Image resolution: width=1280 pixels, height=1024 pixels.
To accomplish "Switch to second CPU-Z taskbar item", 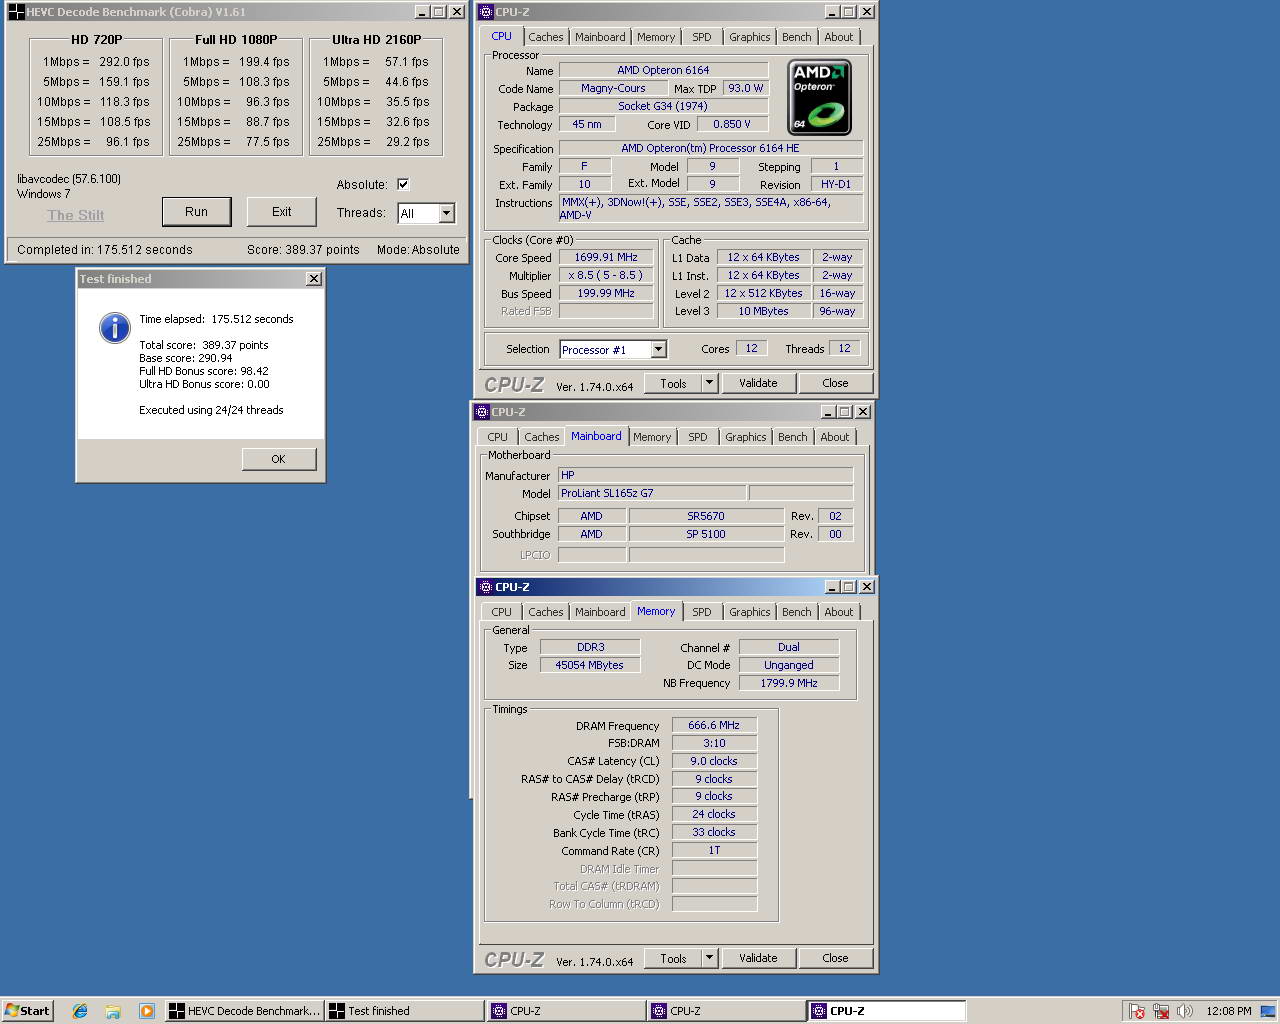I will (726, 1011).
